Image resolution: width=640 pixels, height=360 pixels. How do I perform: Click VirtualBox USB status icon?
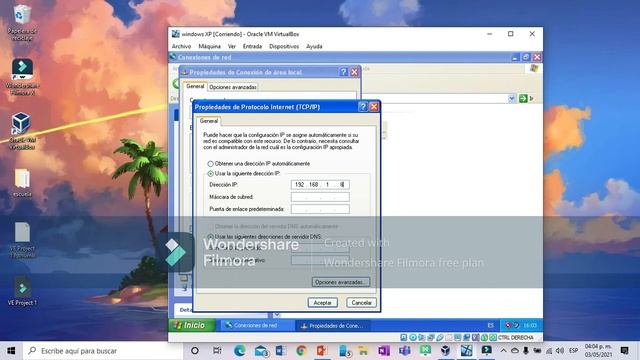[440, 338]
